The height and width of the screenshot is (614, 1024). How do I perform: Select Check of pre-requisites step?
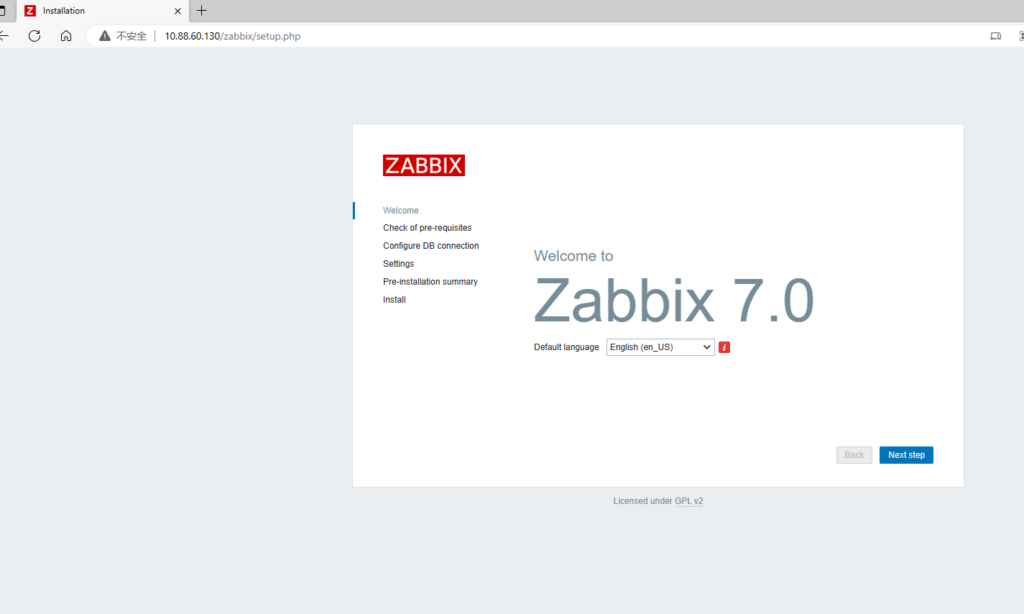click(427, 228)
